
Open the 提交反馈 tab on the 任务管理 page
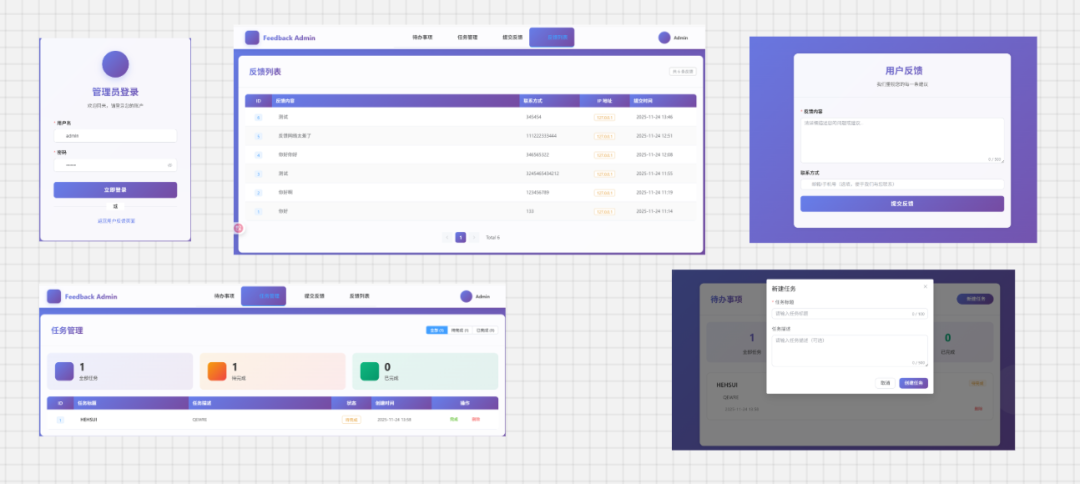coord(314,296)
